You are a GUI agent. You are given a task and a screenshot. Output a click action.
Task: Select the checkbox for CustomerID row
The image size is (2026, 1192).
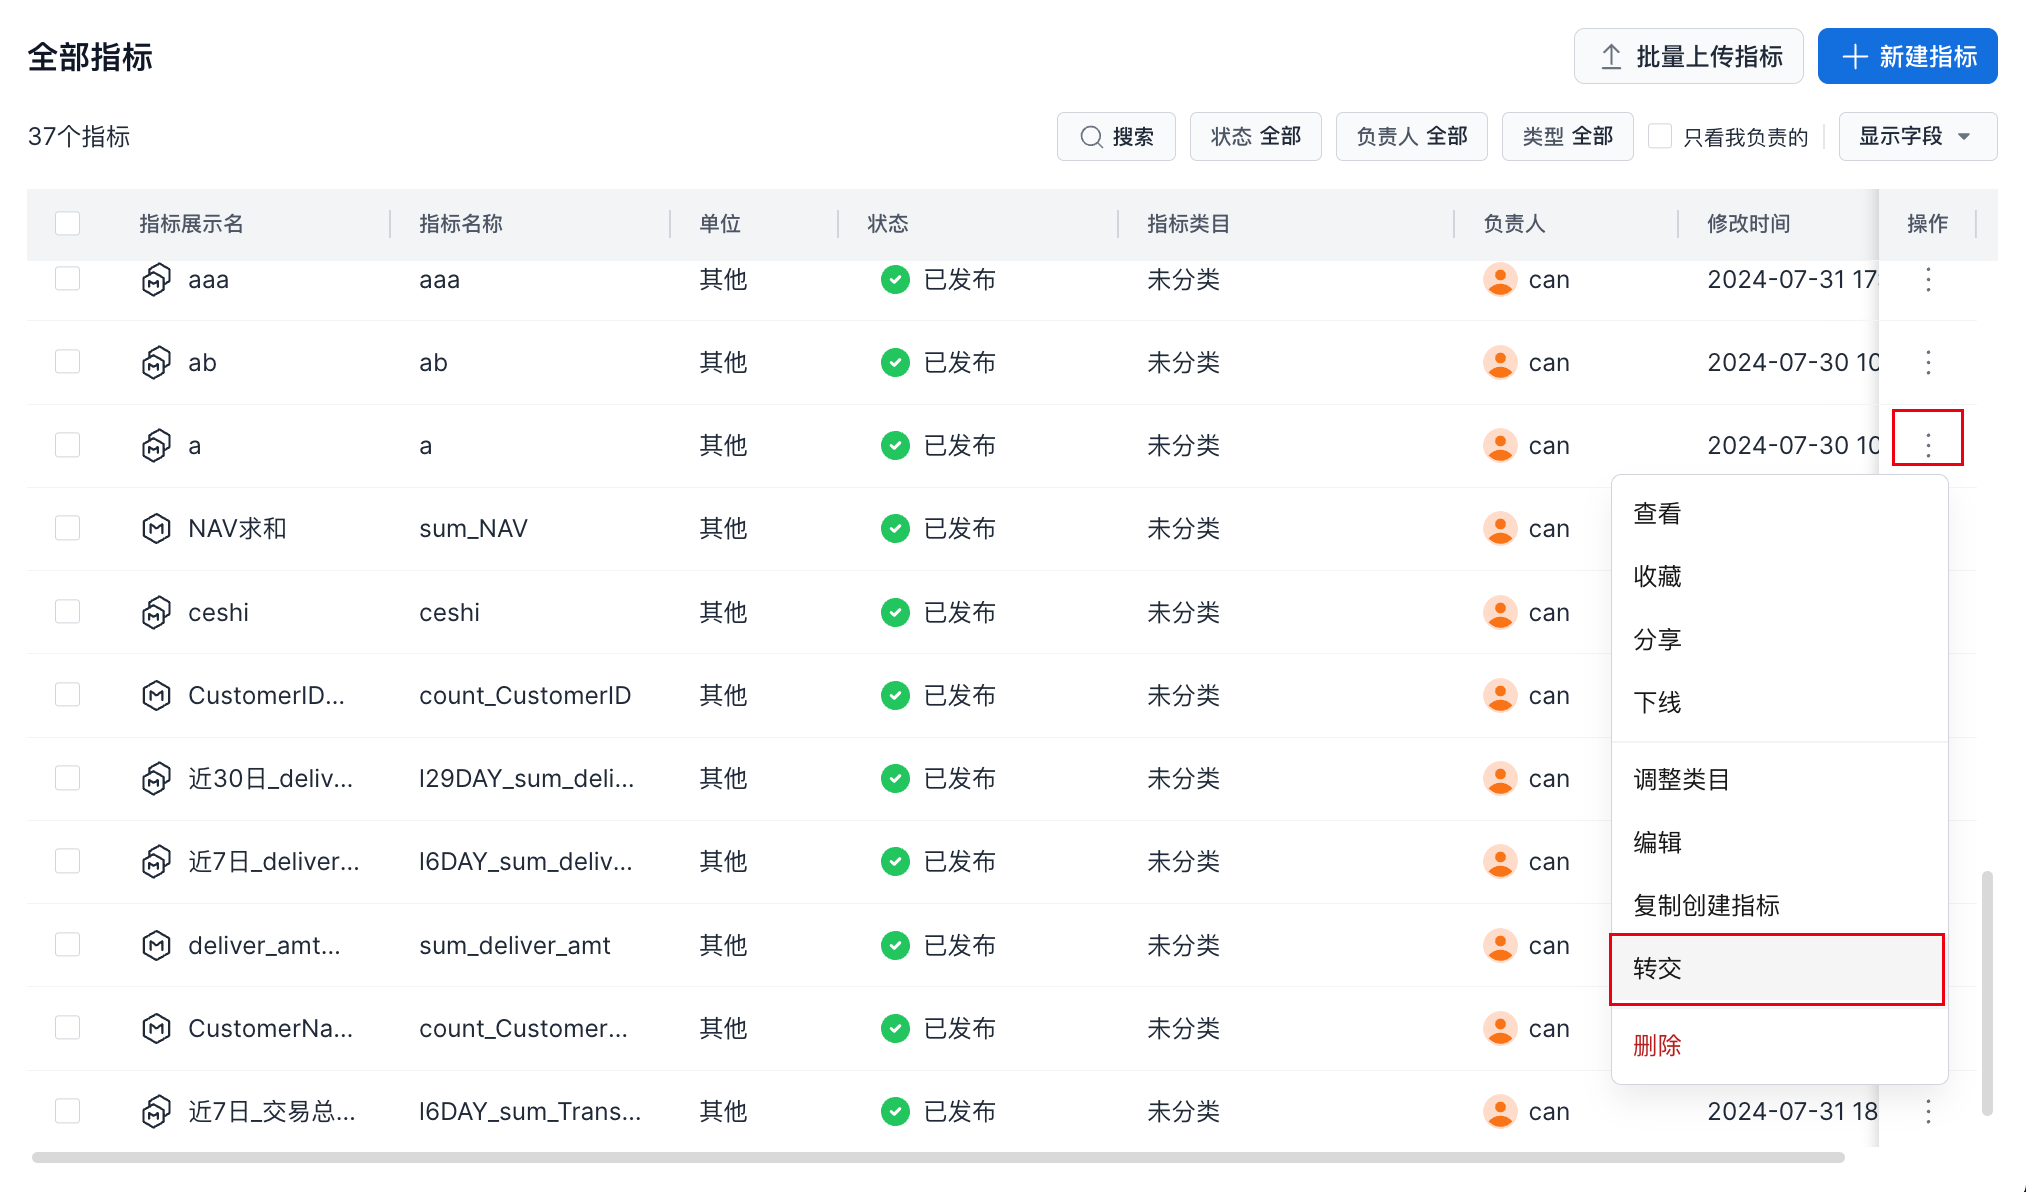coord(68,695)
